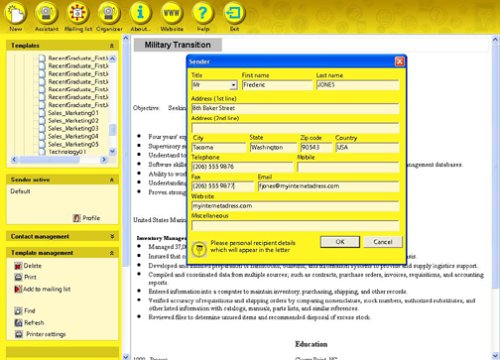Click the First name field
Screen dimensions: 500x360
click(277, 85)
